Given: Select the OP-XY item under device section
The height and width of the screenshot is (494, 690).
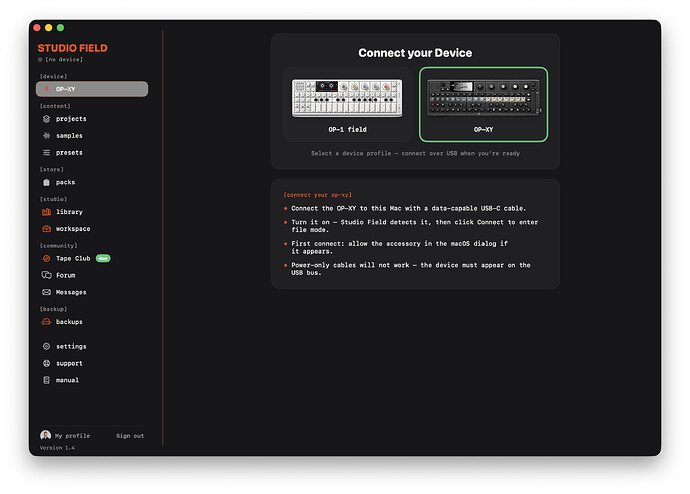Looking at the screenshot, I should [92, 89].
